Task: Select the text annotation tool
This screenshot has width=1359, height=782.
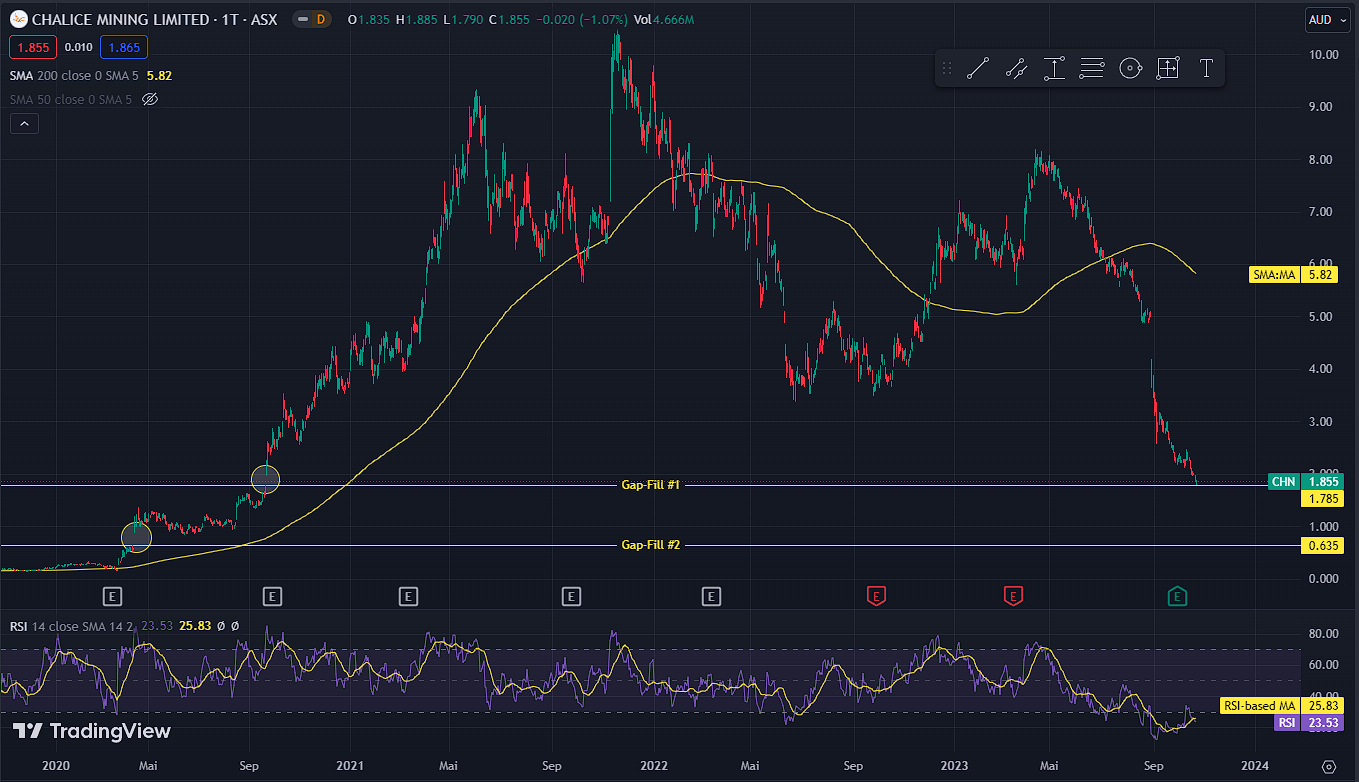Action: pyautogui.click(x=1206, y=68)
